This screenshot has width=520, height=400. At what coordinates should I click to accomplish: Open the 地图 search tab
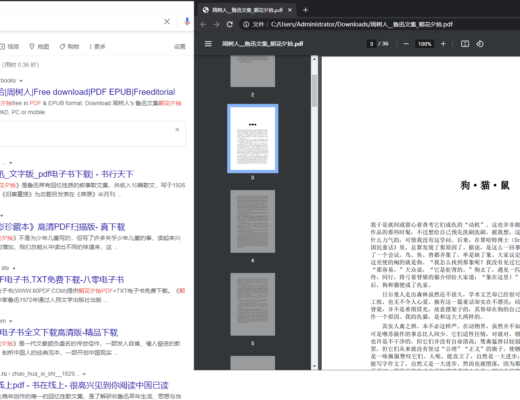[x=39, y=46]
